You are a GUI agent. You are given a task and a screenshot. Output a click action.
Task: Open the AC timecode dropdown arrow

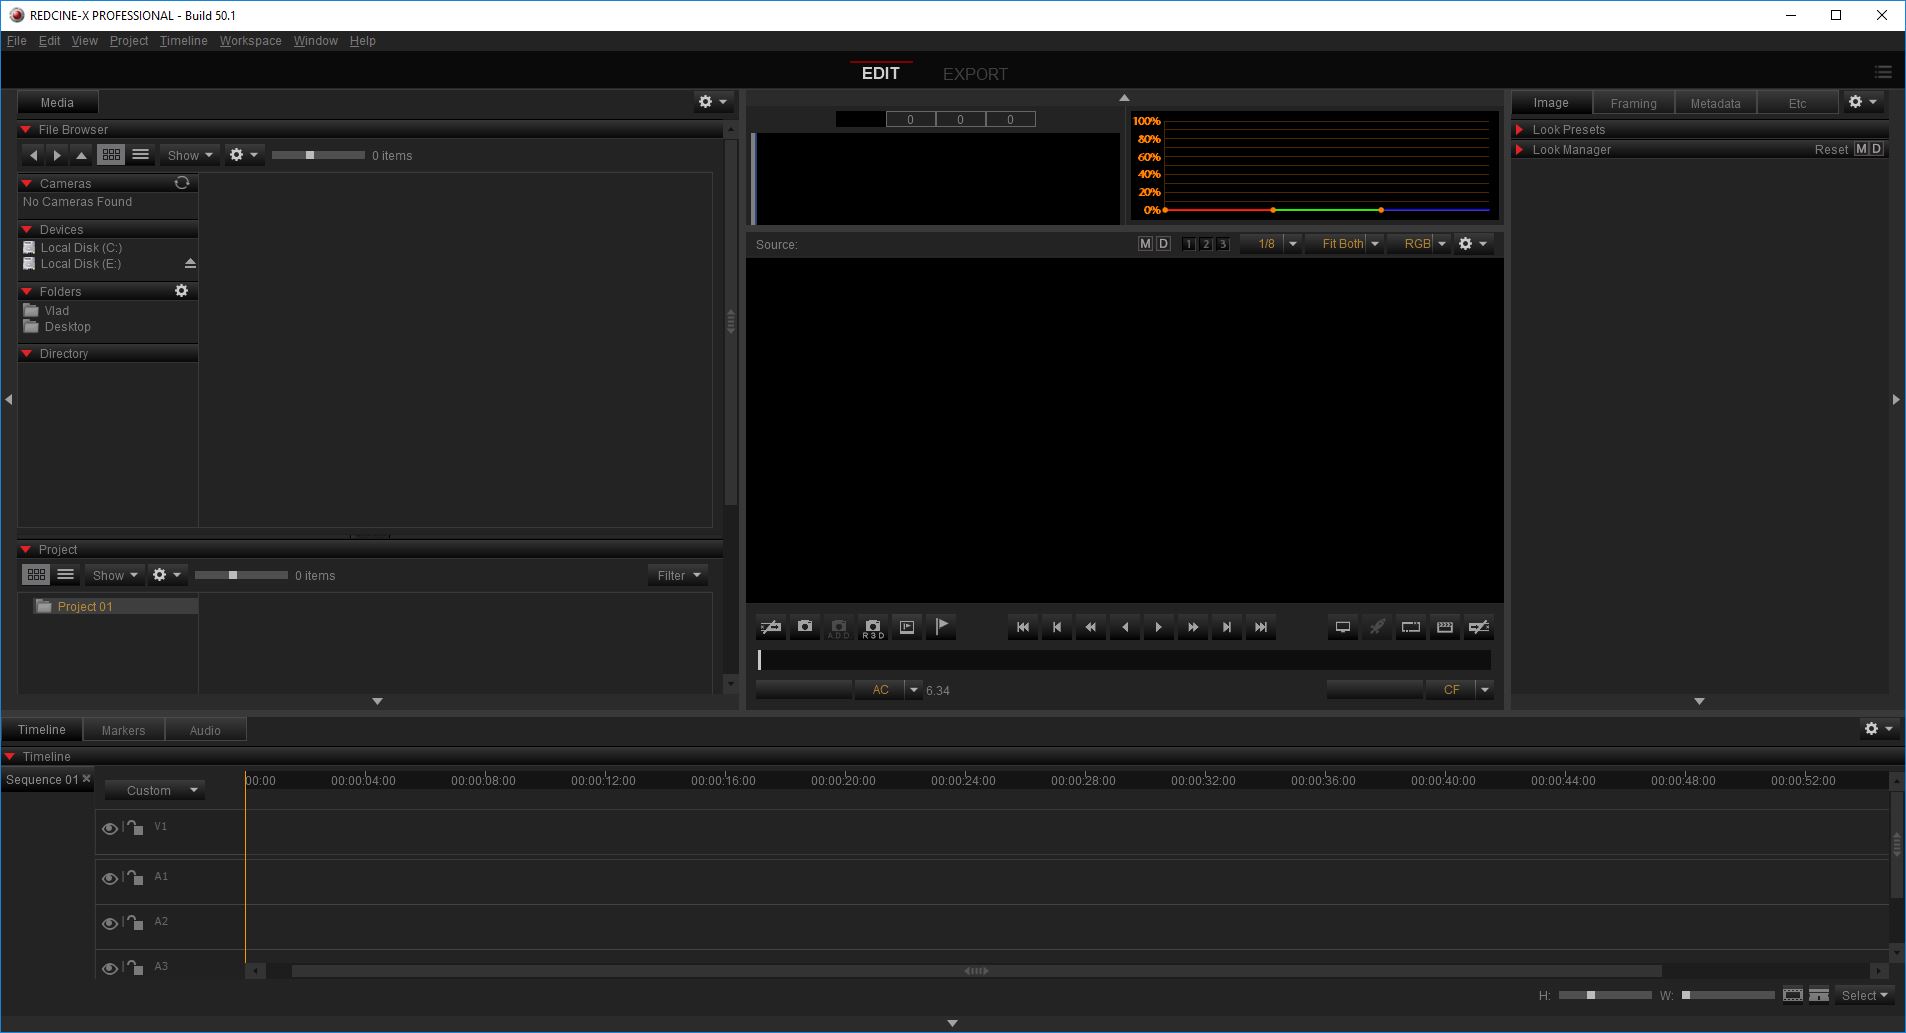[x=913, y=690]
